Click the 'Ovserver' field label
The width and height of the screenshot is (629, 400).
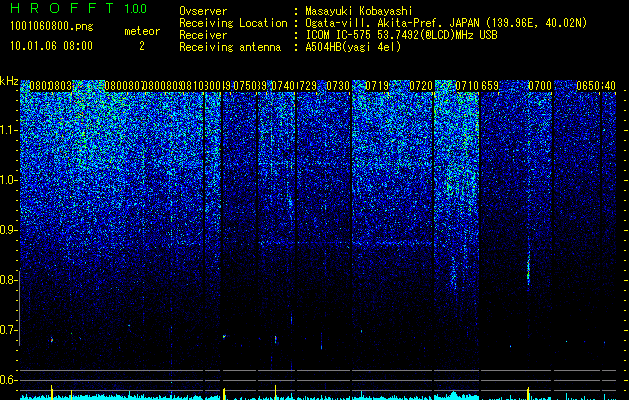[x=203, y=11]
